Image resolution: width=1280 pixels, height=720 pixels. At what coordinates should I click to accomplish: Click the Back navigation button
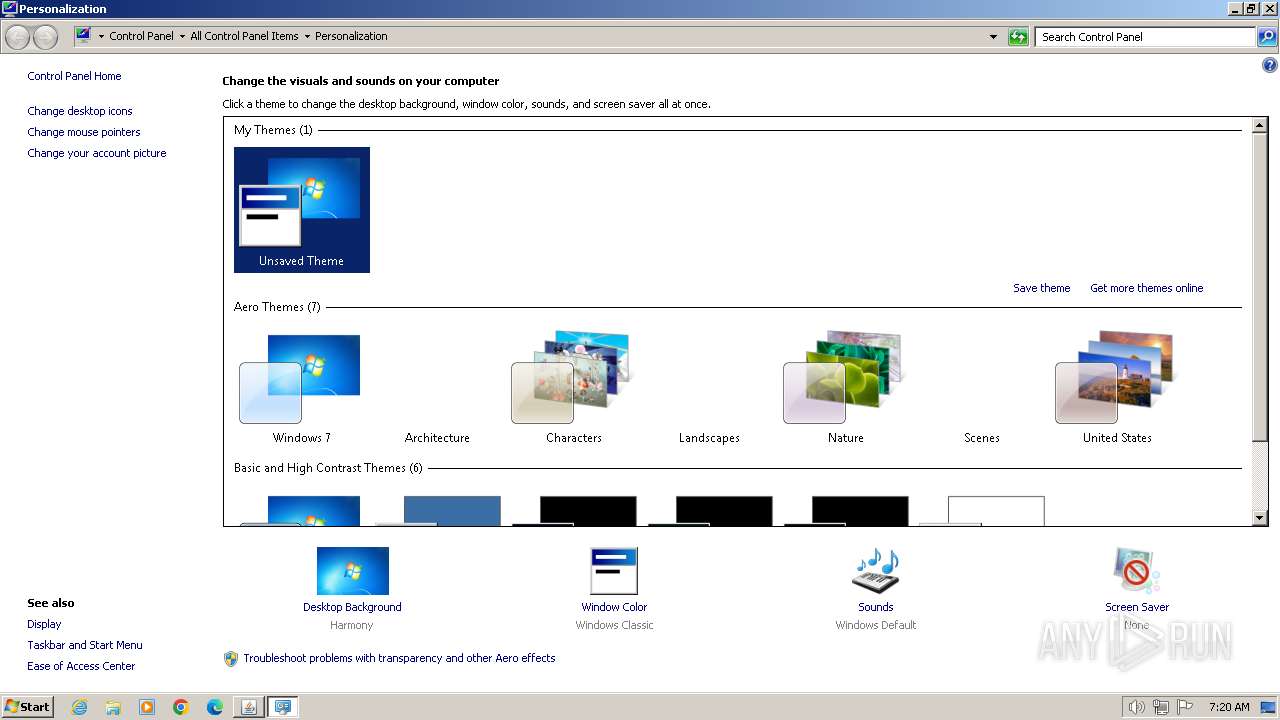pos(18,37)
